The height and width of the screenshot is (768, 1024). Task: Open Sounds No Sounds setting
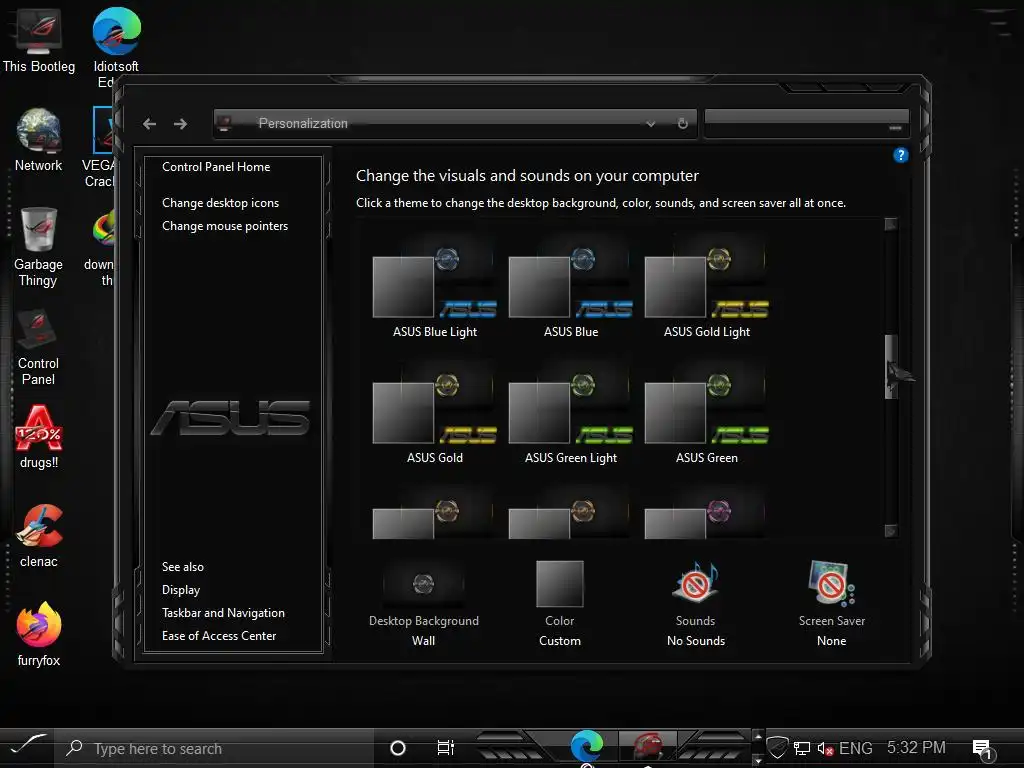tap(696, 604)
